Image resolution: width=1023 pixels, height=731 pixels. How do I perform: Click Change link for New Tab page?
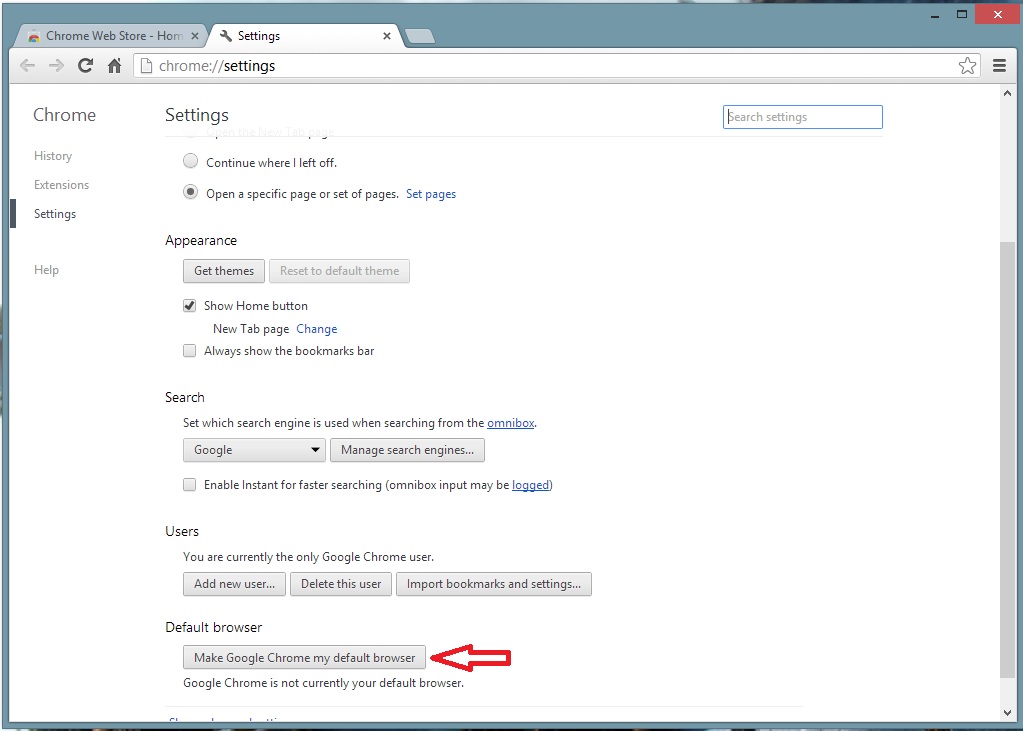316,329
